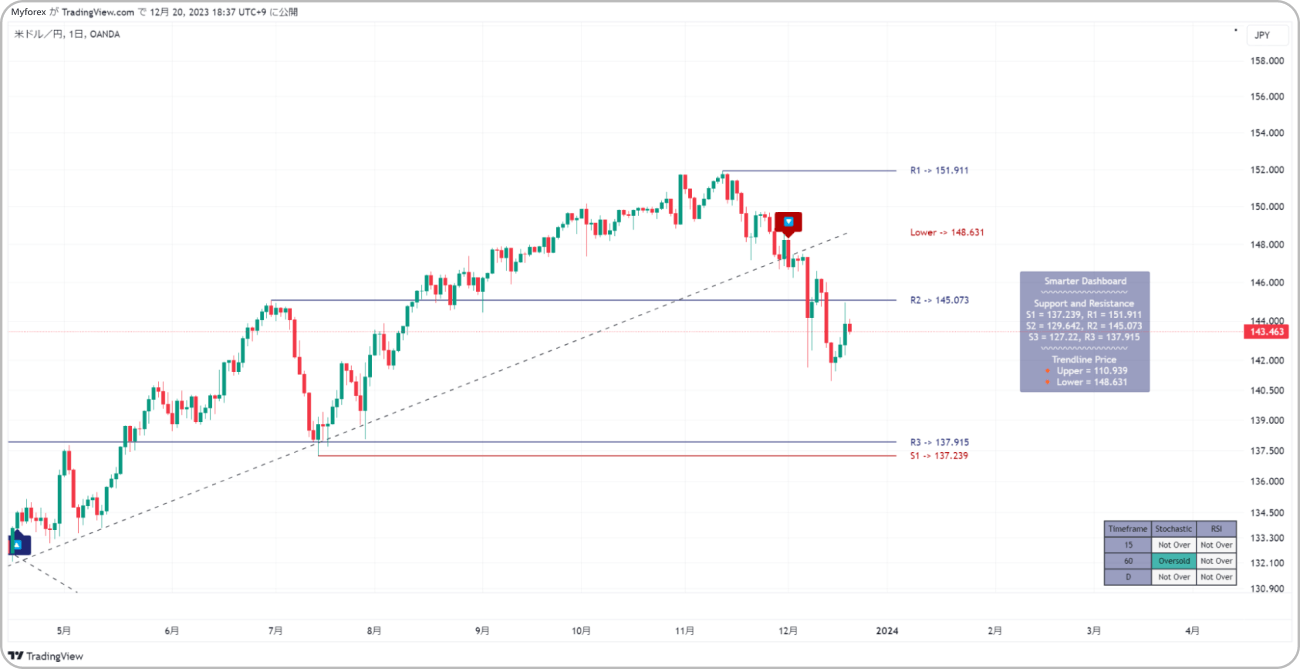This screenshot has width=1300, height=669.
Task: Click the red down-arrow sell signal marker
Action: pyautogui.click(x=789, y=221)
